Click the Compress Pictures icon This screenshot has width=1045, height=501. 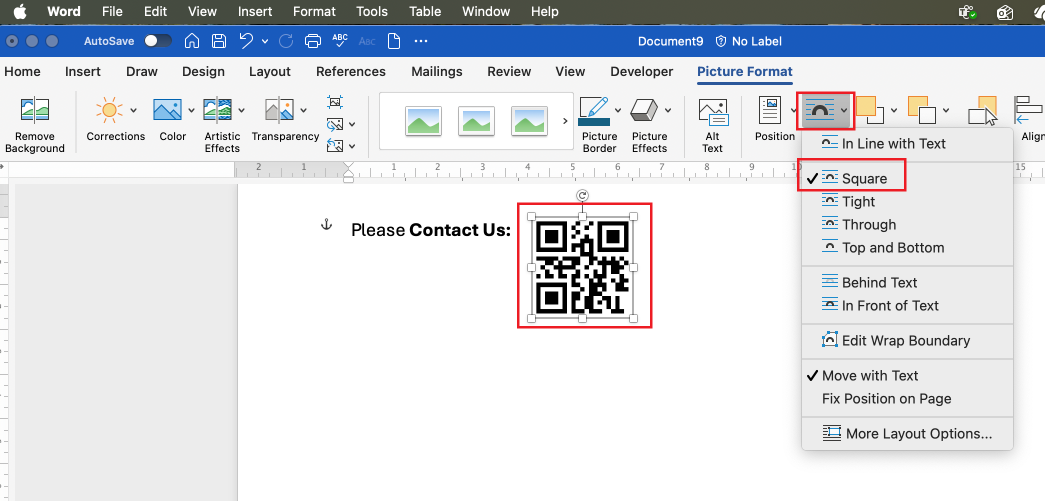[x=335, y=102]
